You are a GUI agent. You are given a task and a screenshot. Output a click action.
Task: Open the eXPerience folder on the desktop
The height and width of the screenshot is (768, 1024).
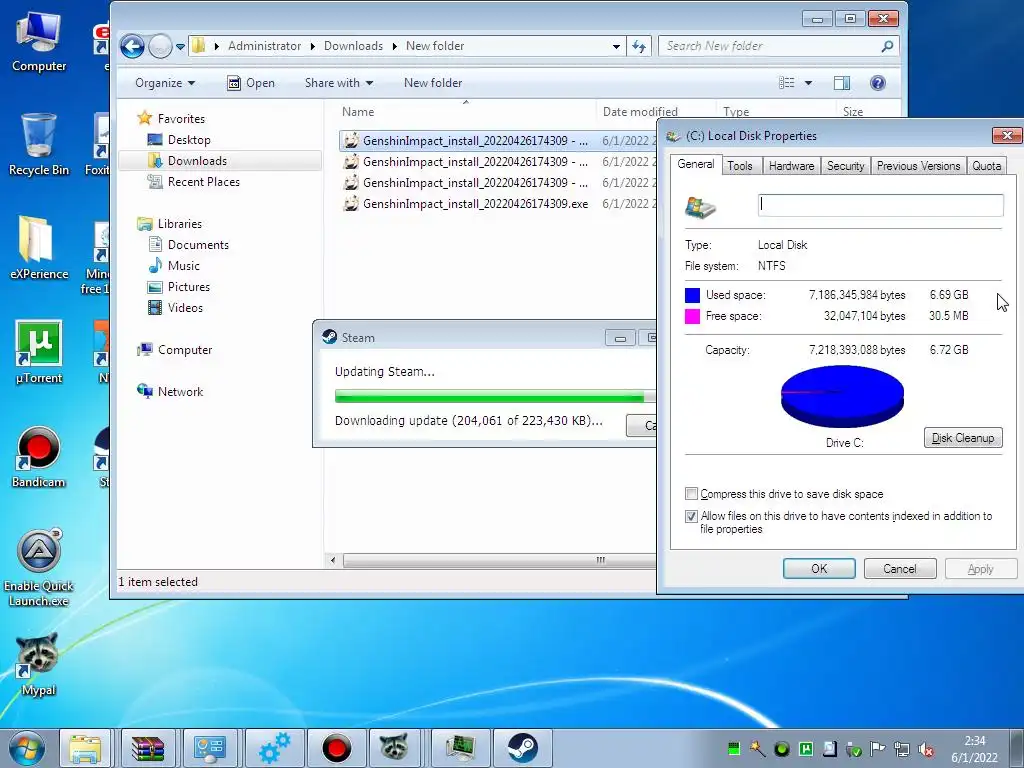pyautogui.click(x=39, y=248)
